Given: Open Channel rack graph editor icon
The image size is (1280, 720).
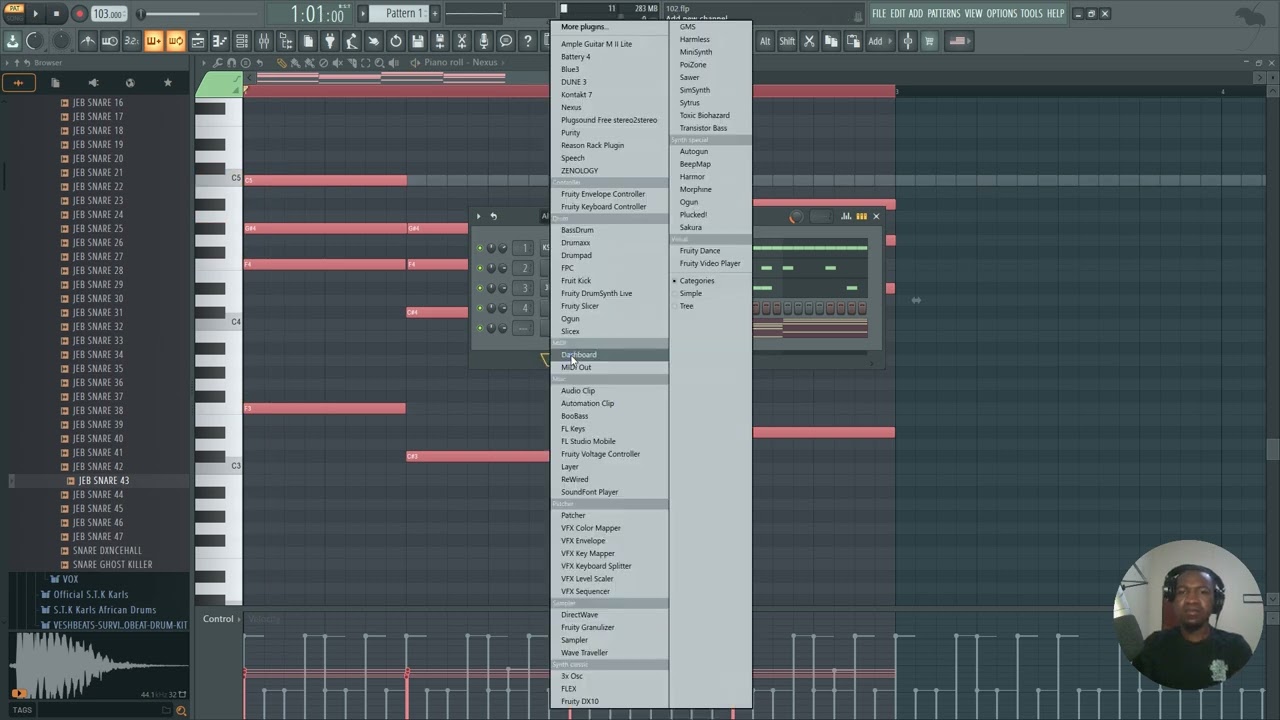Looking at the screenshot, I should point(846,216).
